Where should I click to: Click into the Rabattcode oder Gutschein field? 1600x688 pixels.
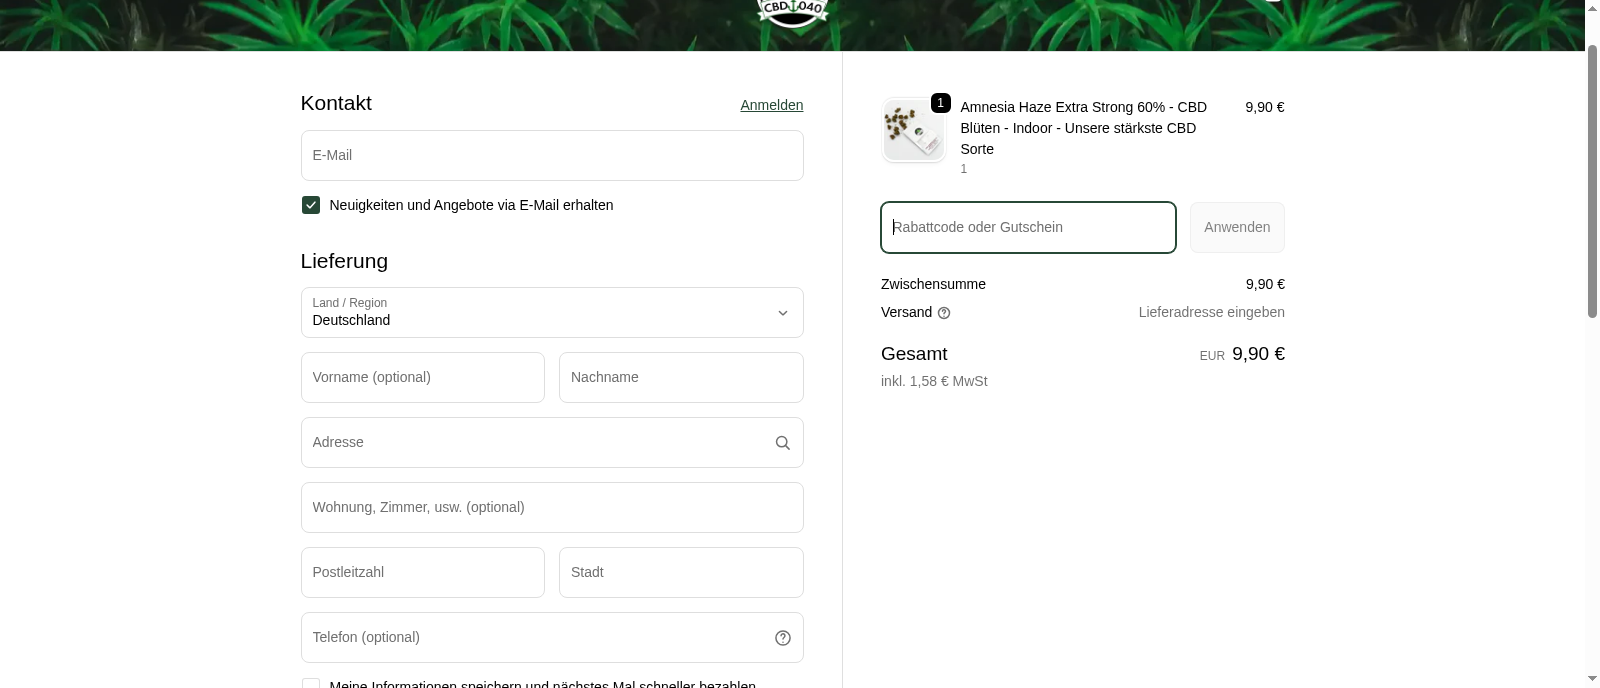click(x=1028, y=227)
